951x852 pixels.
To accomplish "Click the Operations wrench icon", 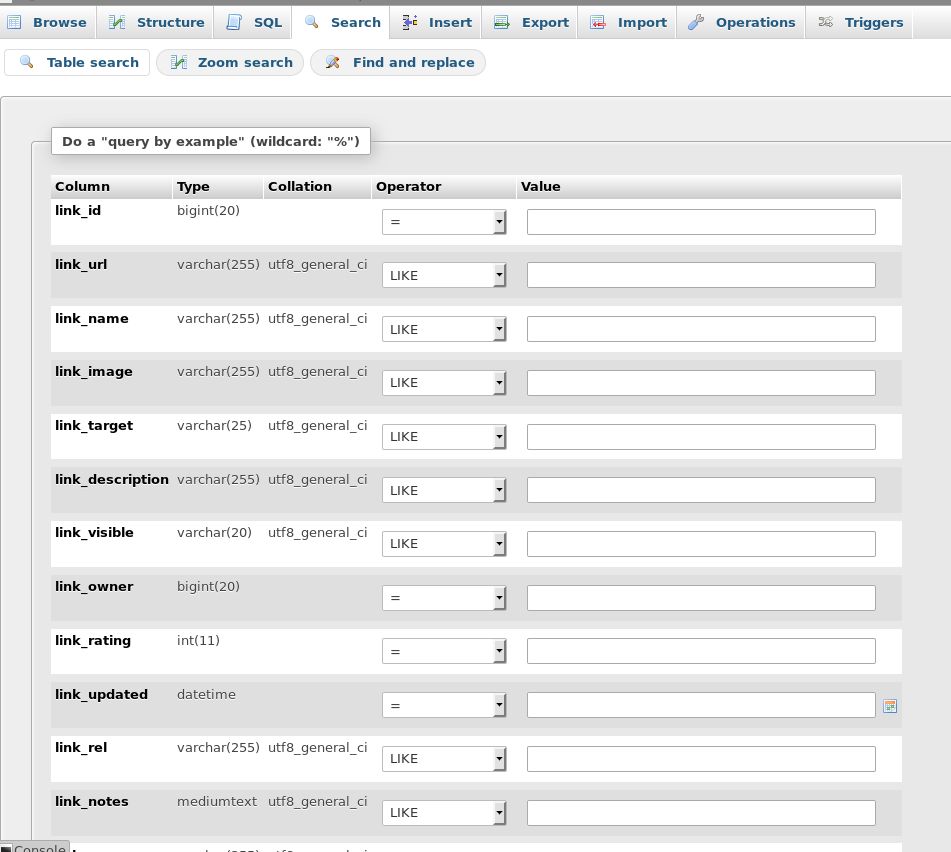I will pos(696,22).
